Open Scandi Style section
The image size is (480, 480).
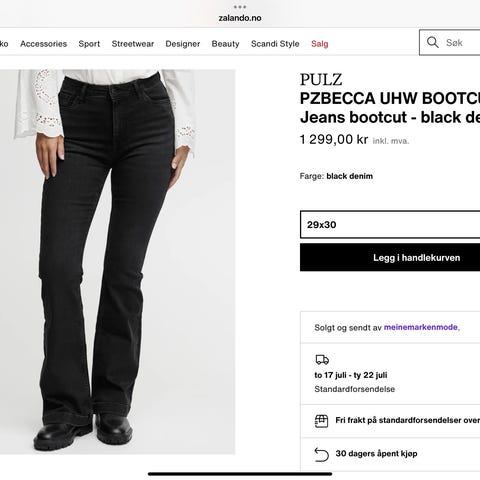(275, 44)
